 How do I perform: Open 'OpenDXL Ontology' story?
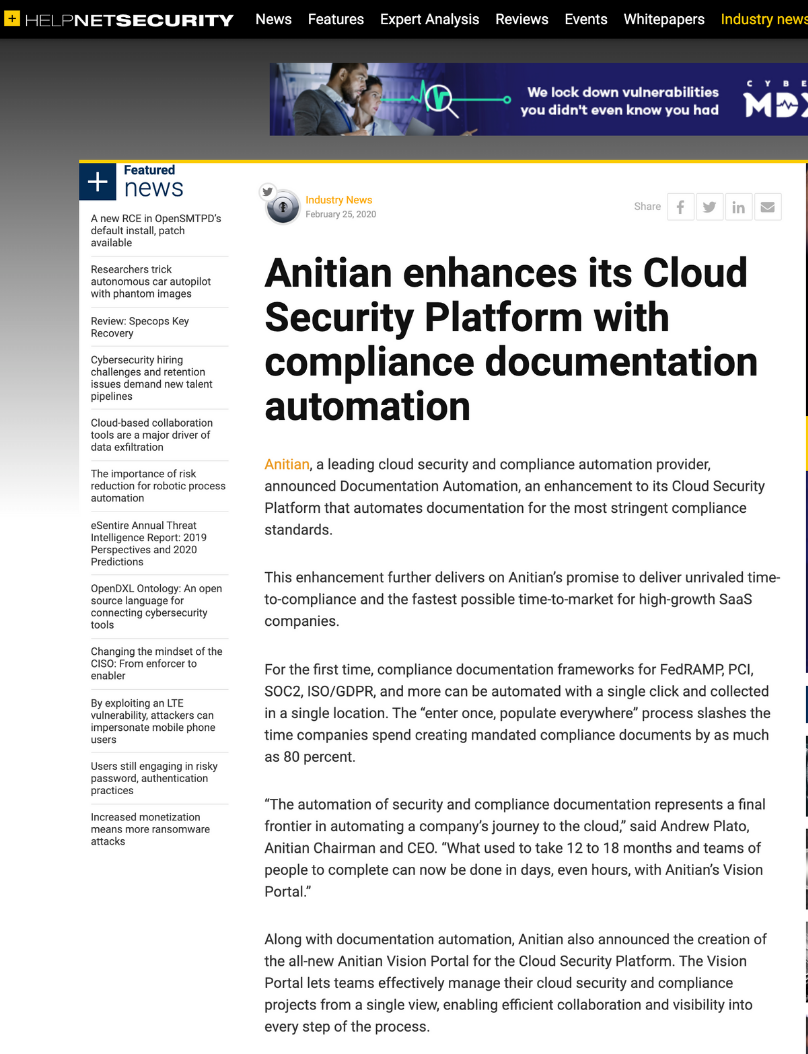(156, 606)
